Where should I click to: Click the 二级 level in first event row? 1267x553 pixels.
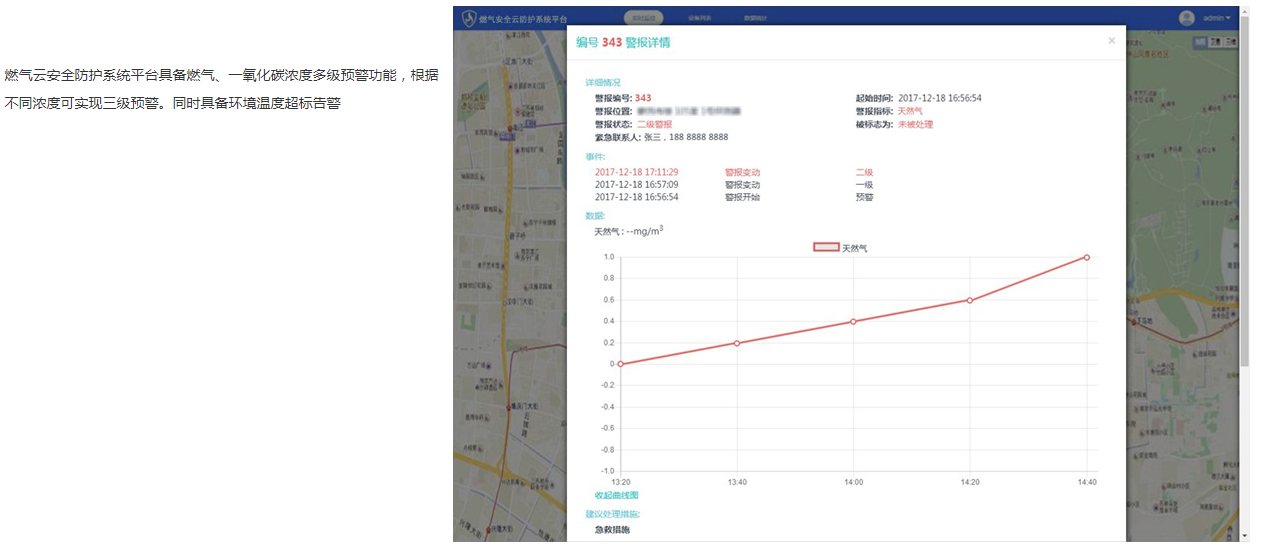pos(864,172)
